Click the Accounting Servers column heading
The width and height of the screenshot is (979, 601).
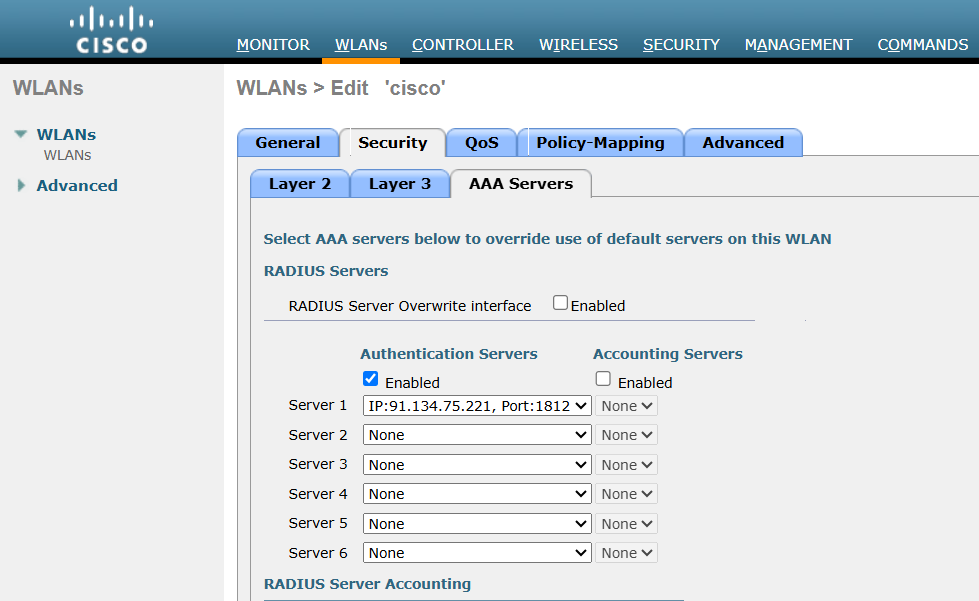tap(667, 354)
